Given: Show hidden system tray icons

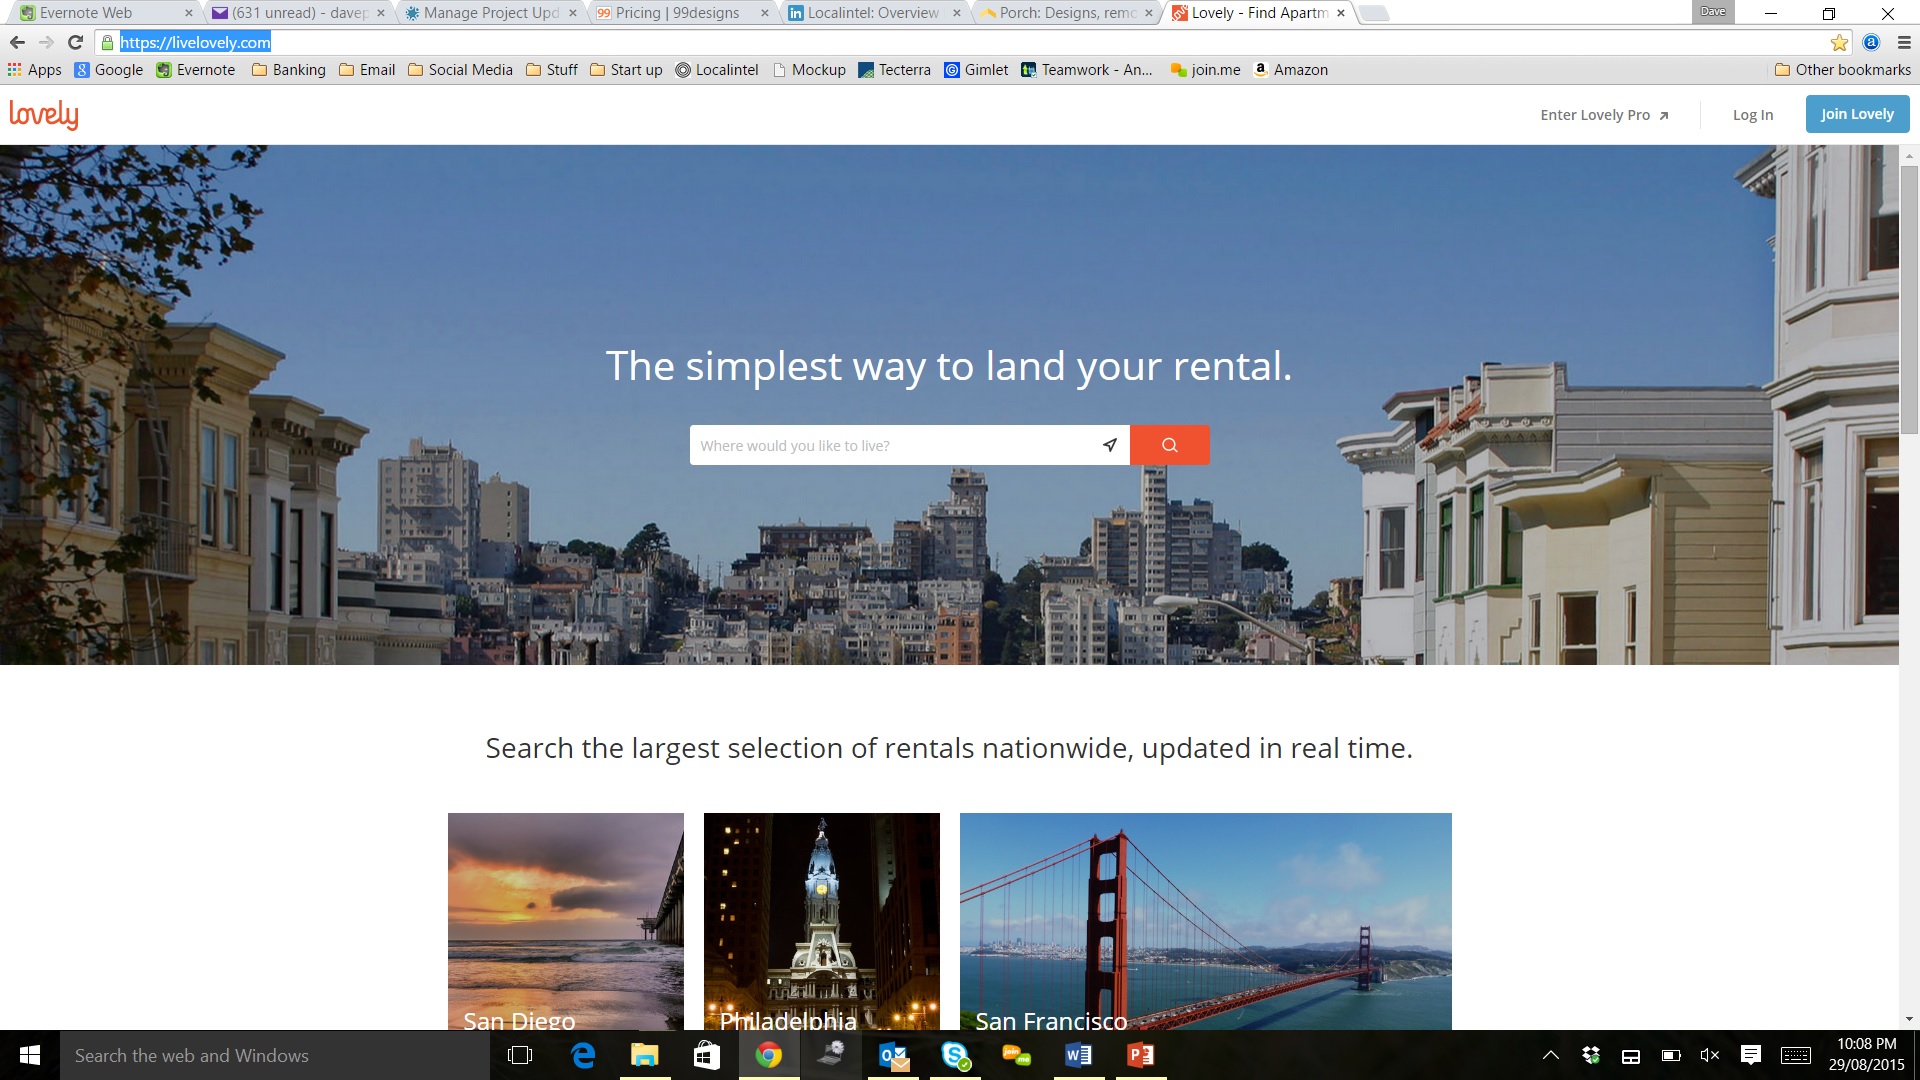Looking at the screenshot, I should click(1550, 1055).
